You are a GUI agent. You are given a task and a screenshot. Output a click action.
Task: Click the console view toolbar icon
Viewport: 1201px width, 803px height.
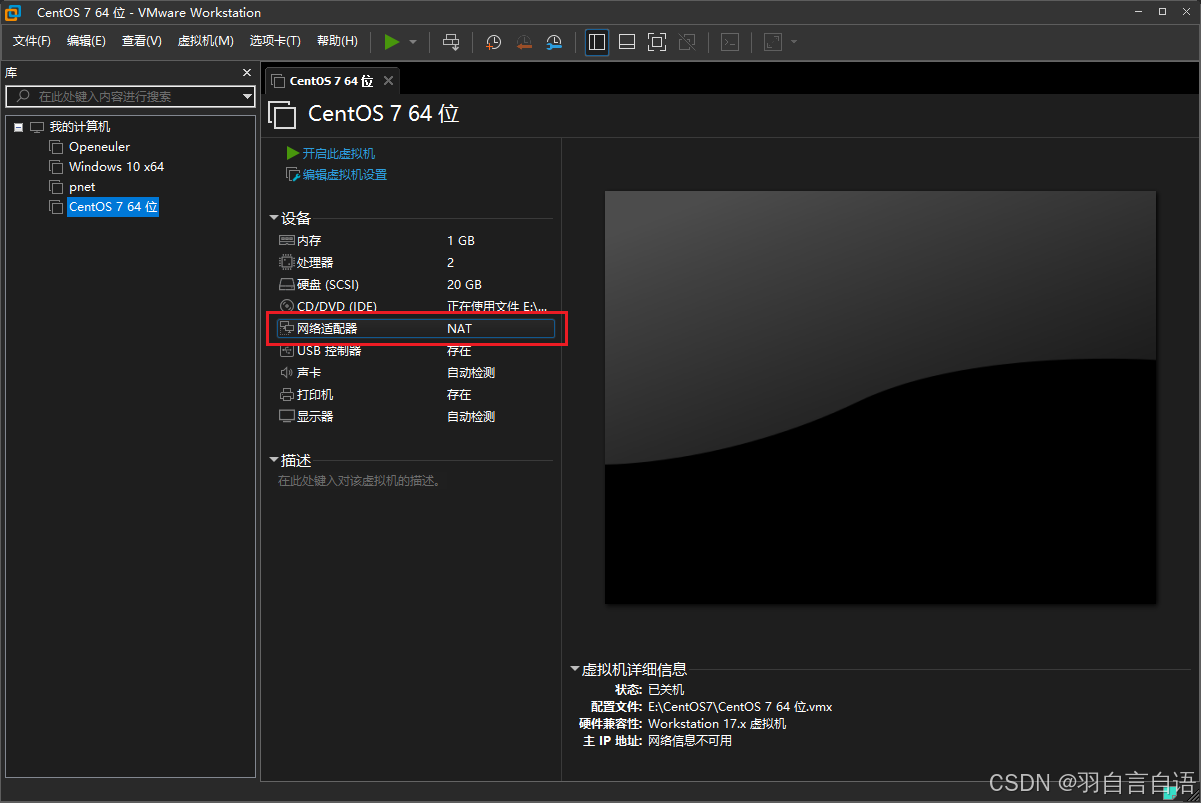pos(731,42)
